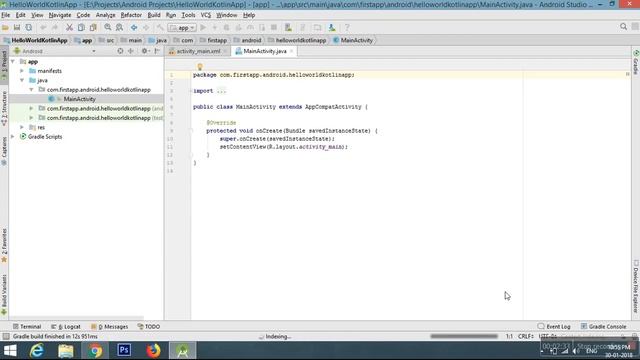The width and height of the screenshot is (640, 360).
Task: Click the Synchronize toolbar icon
Action: click(29, 27)
